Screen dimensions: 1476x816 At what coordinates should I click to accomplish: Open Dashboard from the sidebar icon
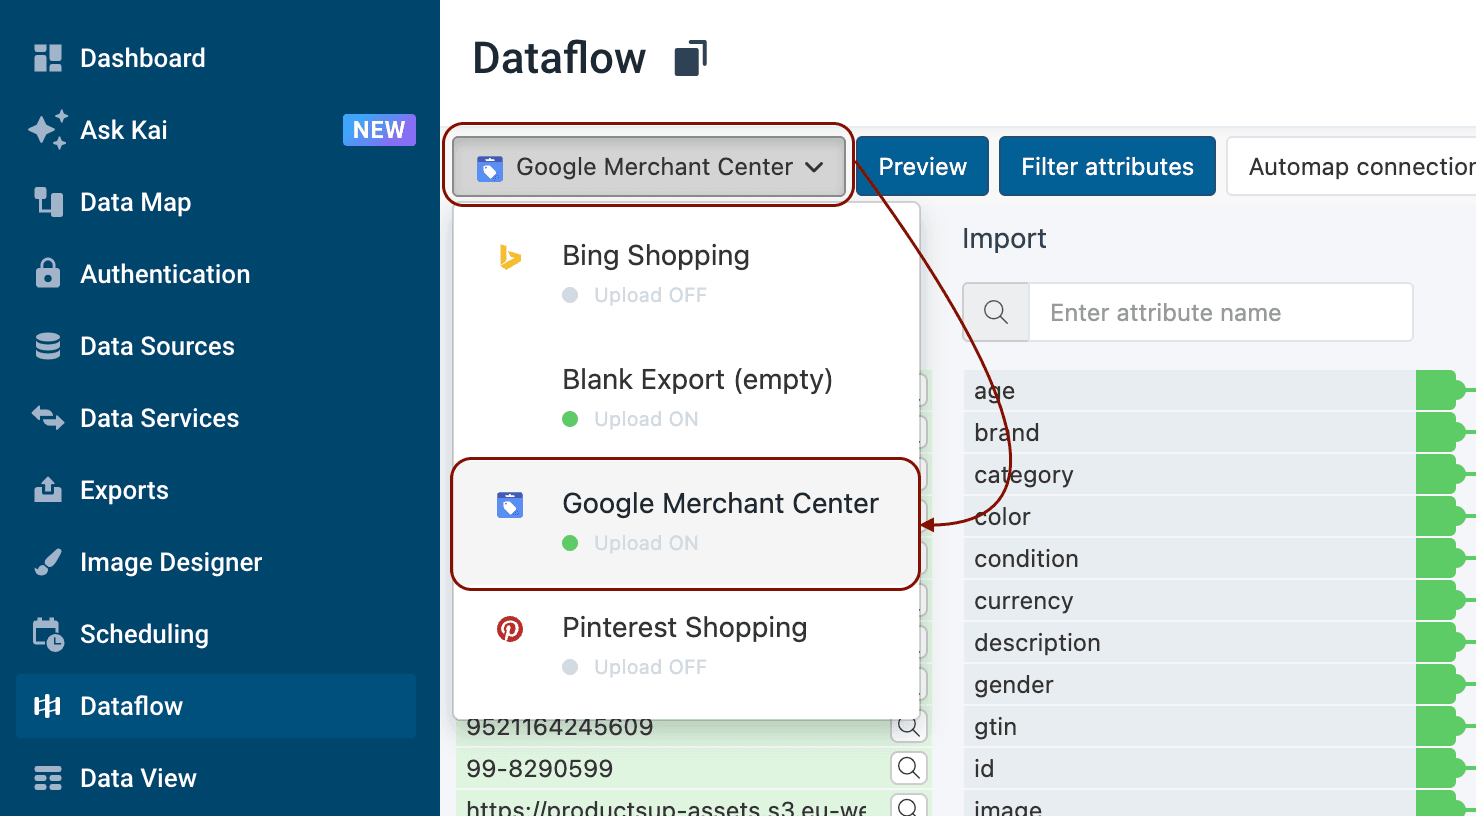click(48, 58)
